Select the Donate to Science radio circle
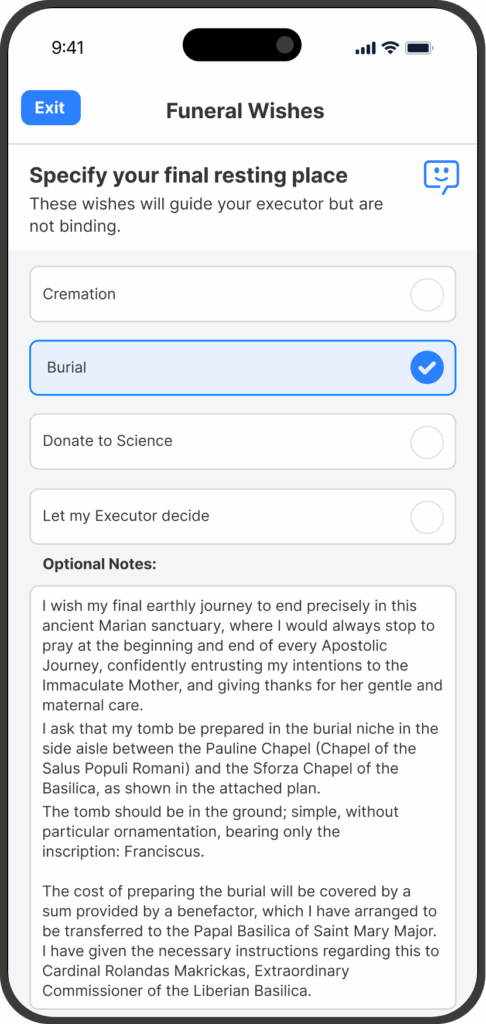The height and width of the screenshot is (1024, 486). [x=427, y=441]
